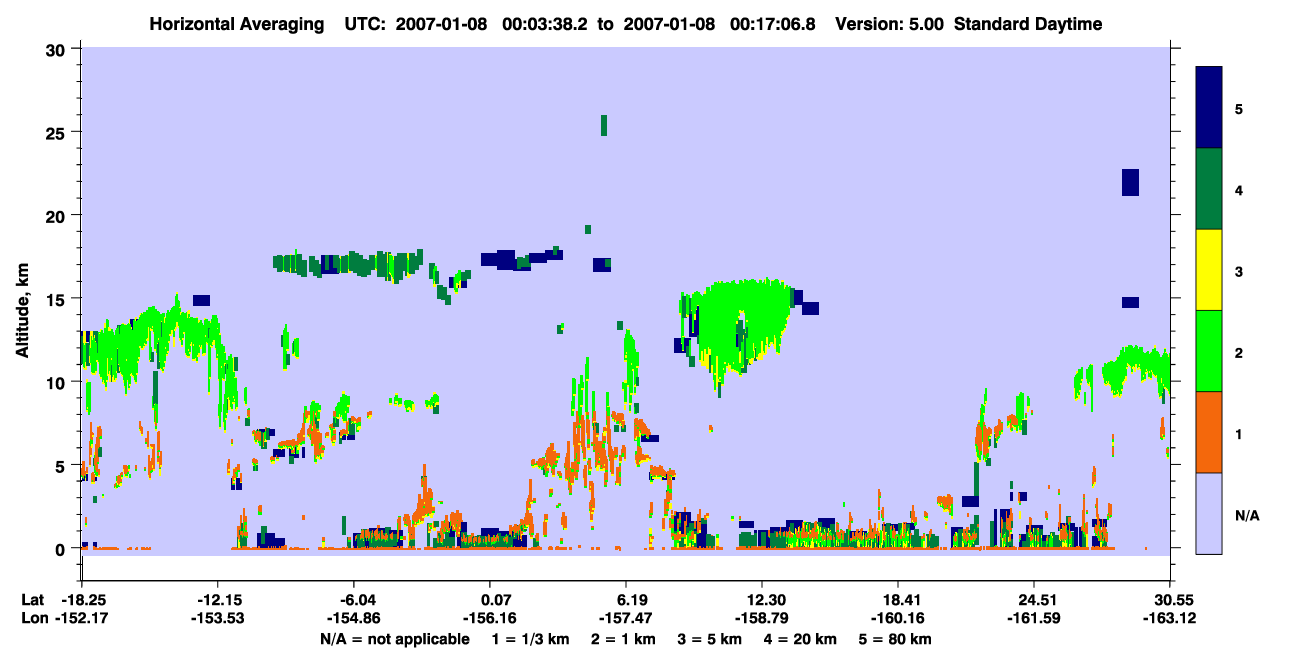Click the orange level 1 colorbar segment

click(x=1209, y=432)
